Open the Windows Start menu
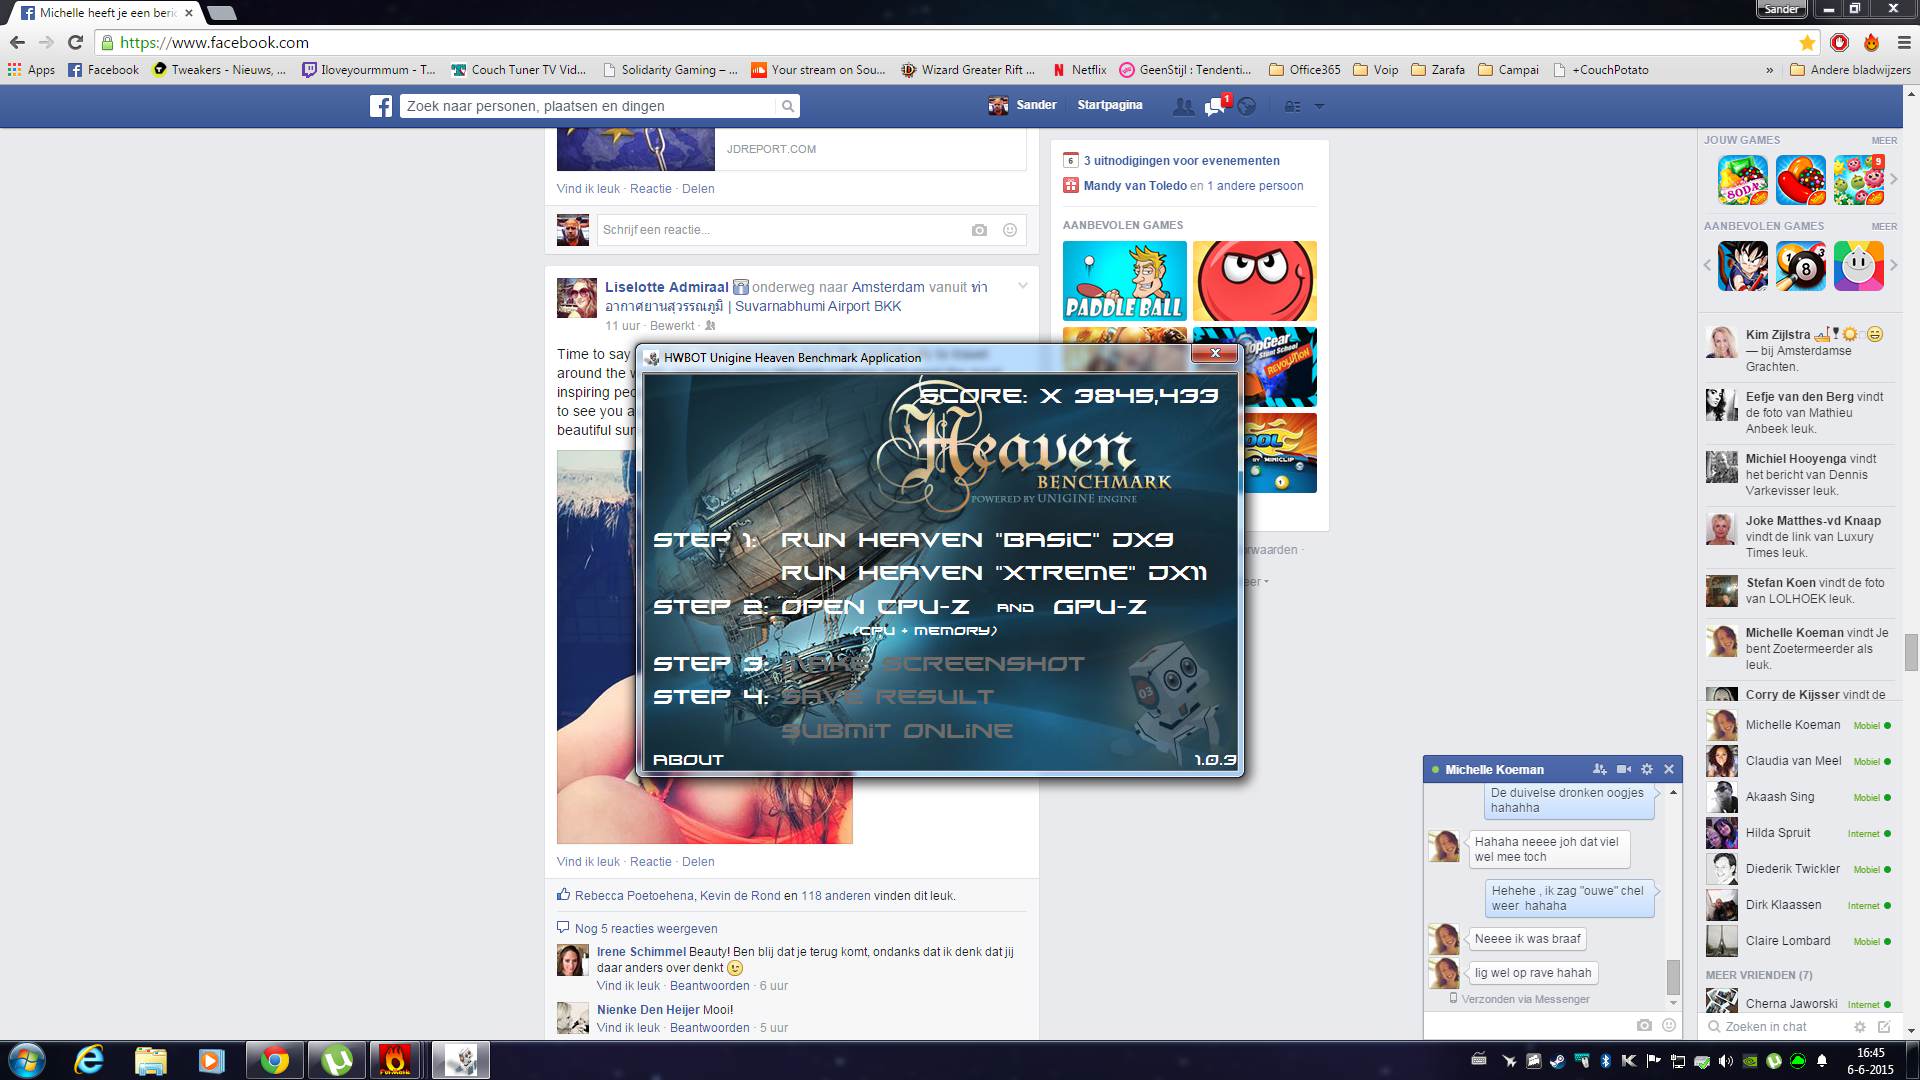The image size is (1920, 1080). [27, 1060]
